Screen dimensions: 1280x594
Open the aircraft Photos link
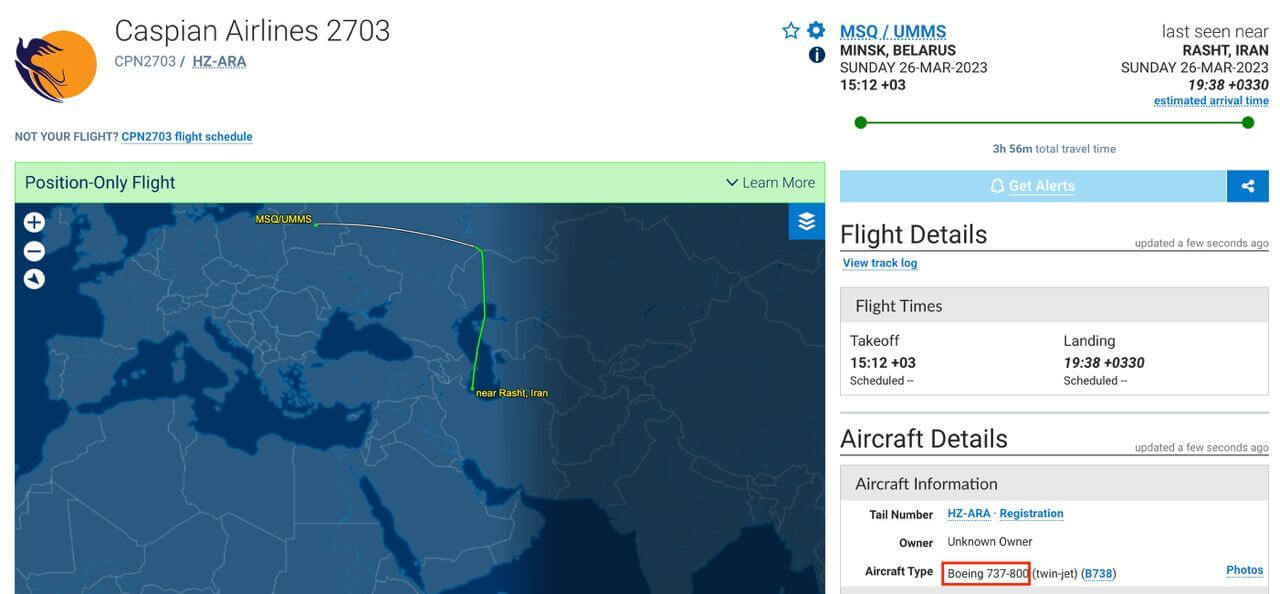(x=1244, y=570)
